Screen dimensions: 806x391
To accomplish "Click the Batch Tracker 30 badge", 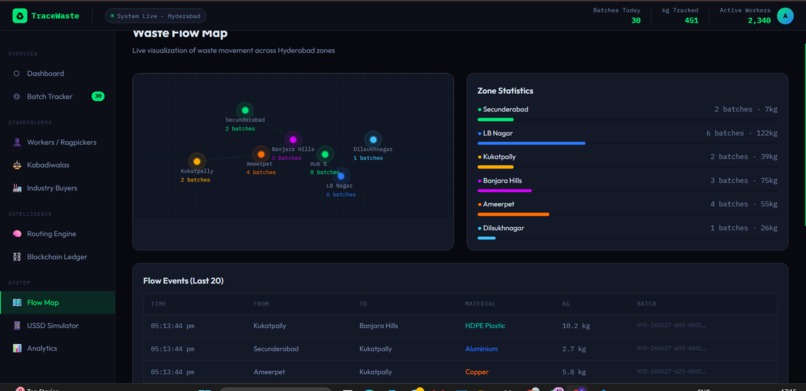I will (98, 97).
